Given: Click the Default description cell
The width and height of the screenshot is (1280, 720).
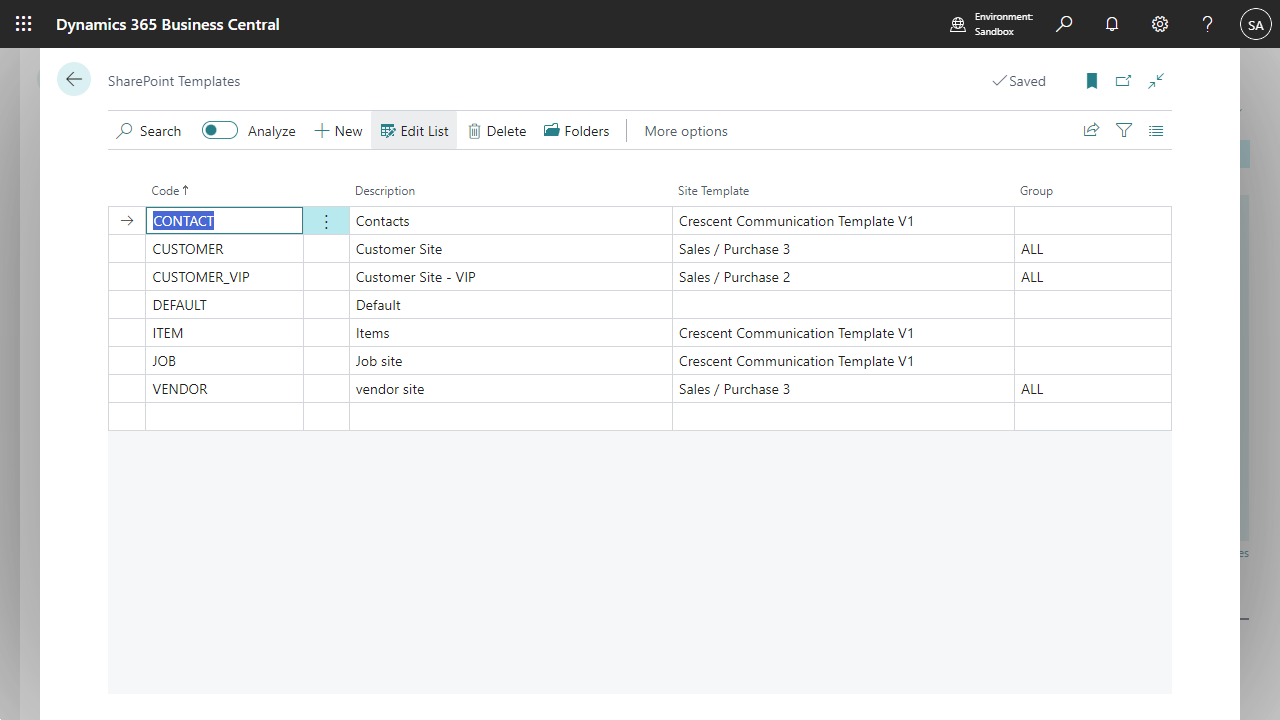Looking at the screenshot, I should pos(511,305).
